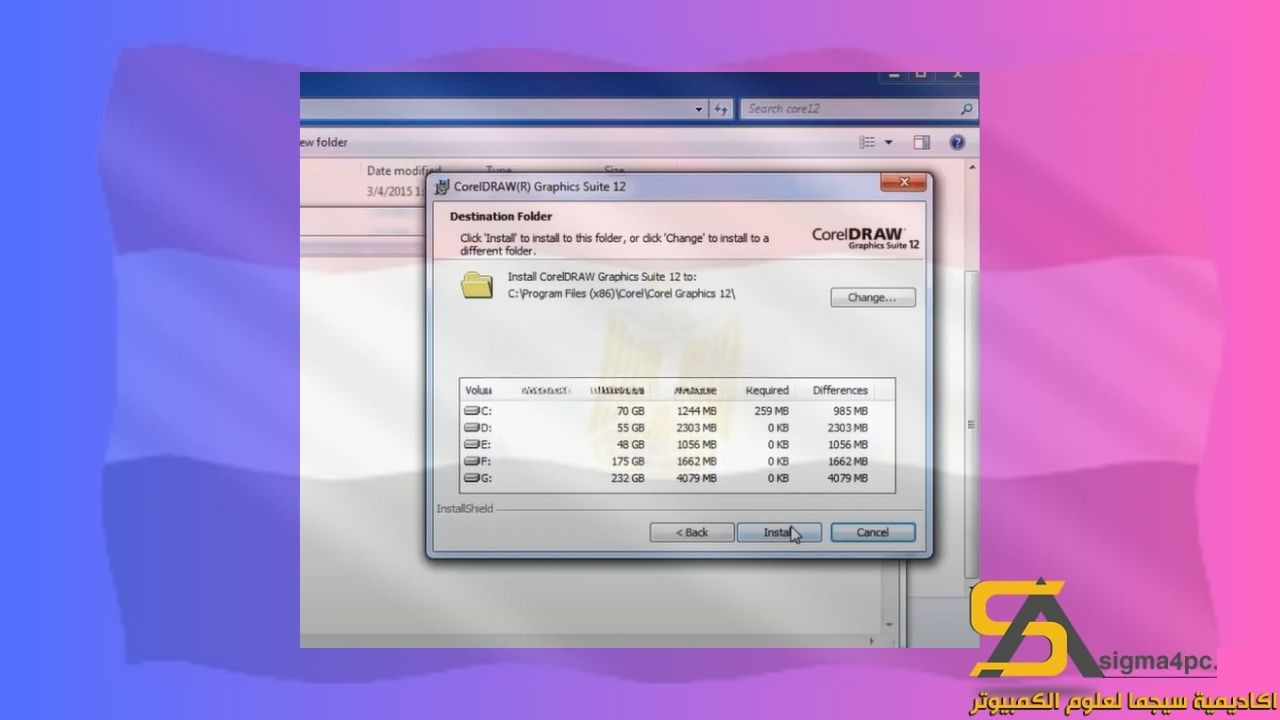Viewport: 1280px width, 720px height.
Task: Select the E: drive volume row
Action: tap(677, 444)
